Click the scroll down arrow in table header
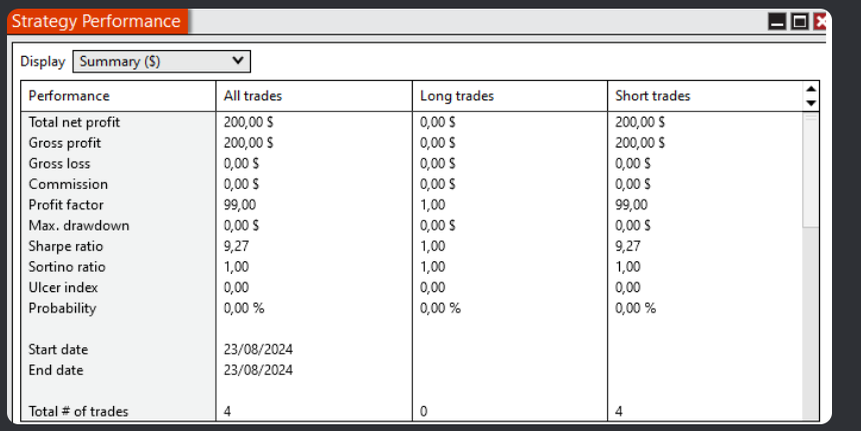This screenshot has width=861, height=431. 811,102
